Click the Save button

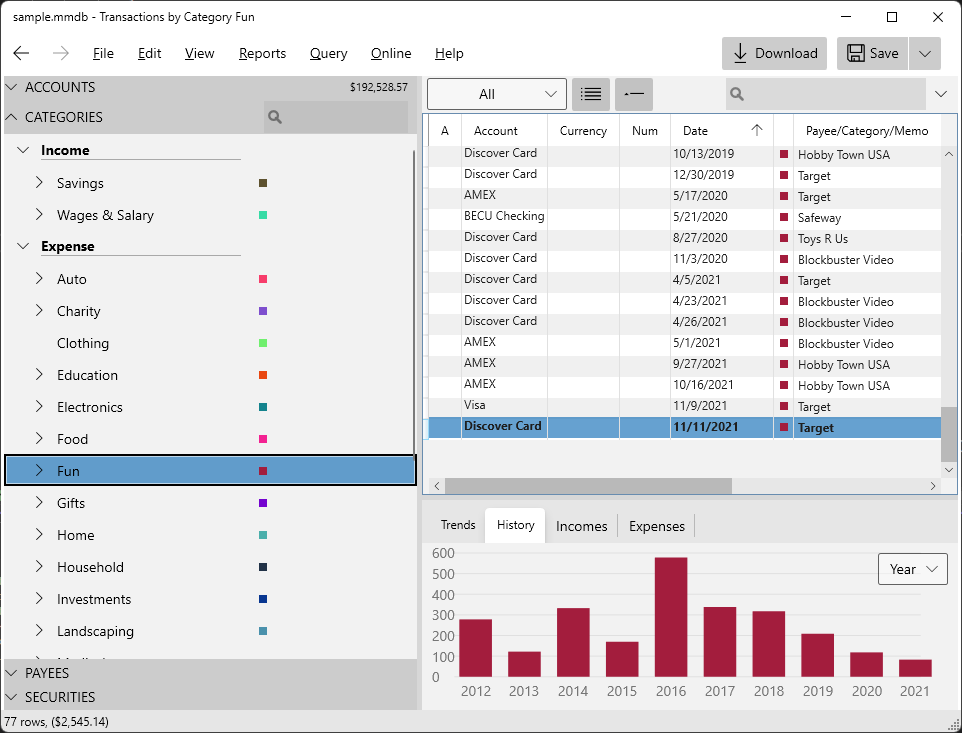click(872, 53)
